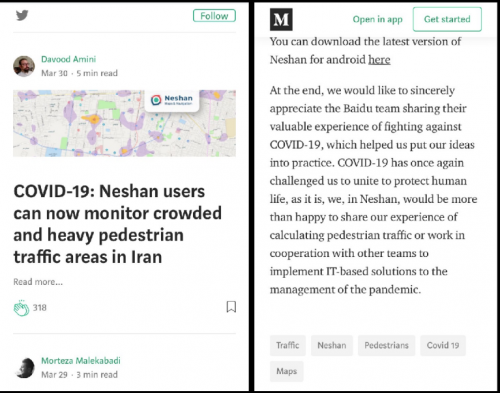This screenshot has height=393, width=500.
Task: Bookmark the Neshan users article
Action: coord(231,307)
